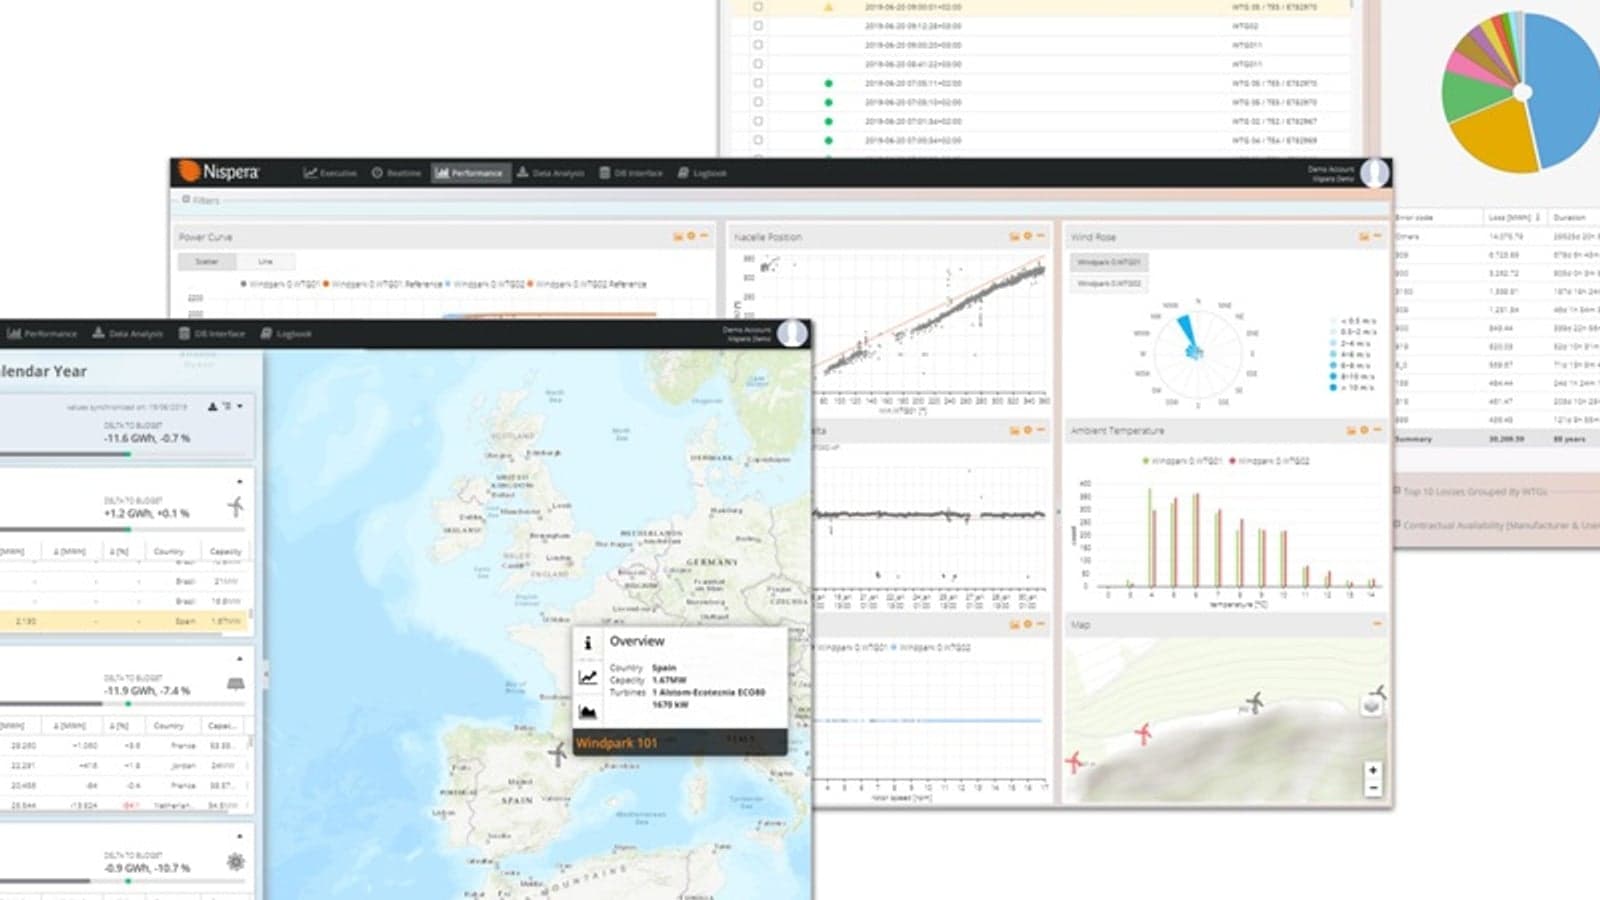Collapse the wind portfolio card with +1.2 GWh
Screen dimensions: 1600x900
click(240, 482)
